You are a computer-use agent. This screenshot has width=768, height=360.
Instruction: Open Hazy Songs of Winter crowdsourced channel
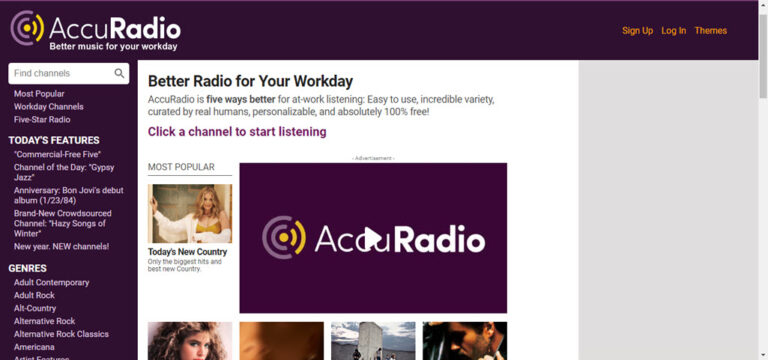[63, 223]
